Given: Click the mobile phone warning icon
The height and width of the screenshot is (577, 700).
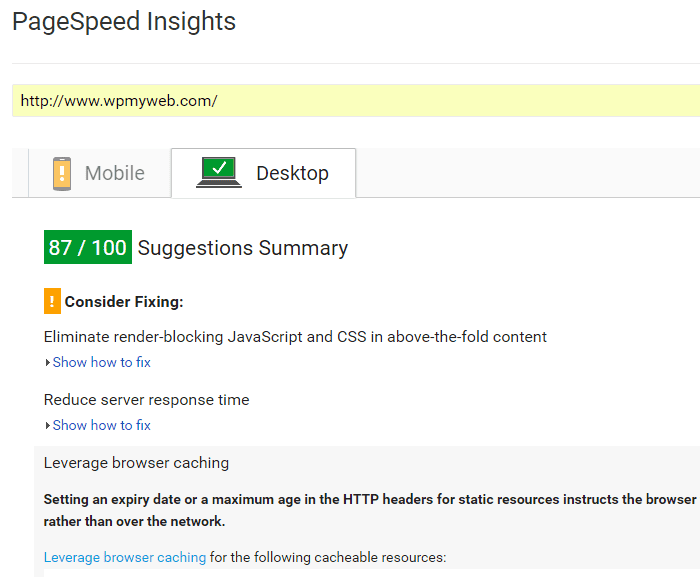Looking at the screenshot, I should tap(62, 174).
